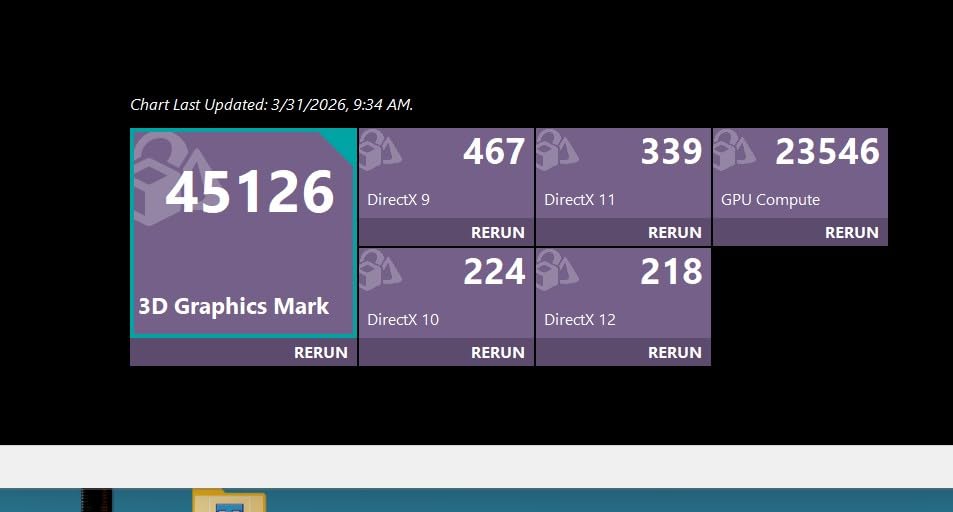The width and height of the screenshot is (953, 512).
Task: Click the 'DirectX 10' label
Action: tap(402, 319)
